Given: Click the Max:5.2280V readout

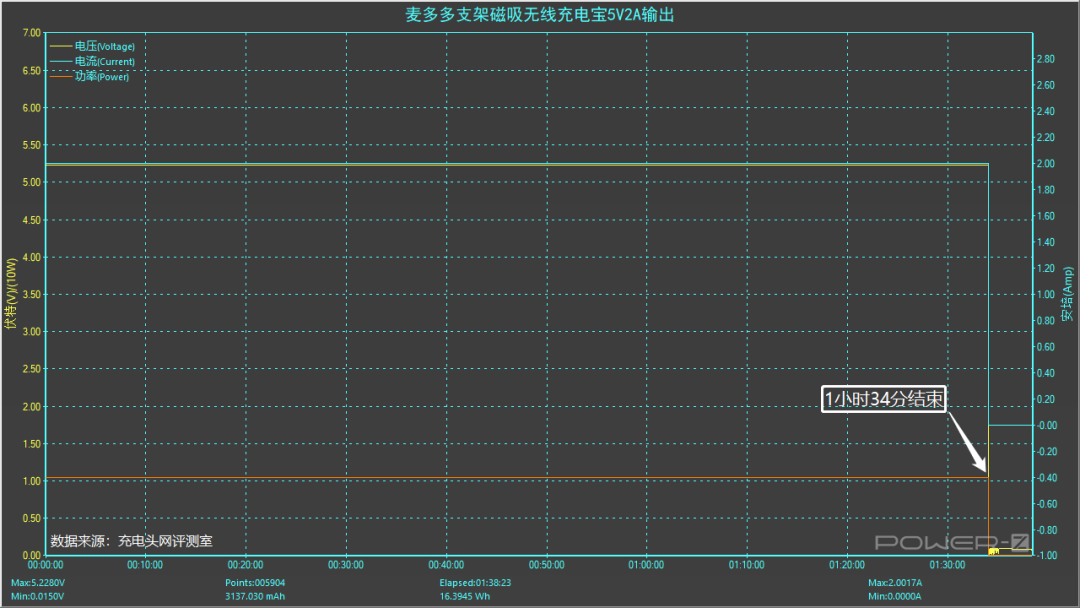Looking at the screenshot, I should pos(38,583).
